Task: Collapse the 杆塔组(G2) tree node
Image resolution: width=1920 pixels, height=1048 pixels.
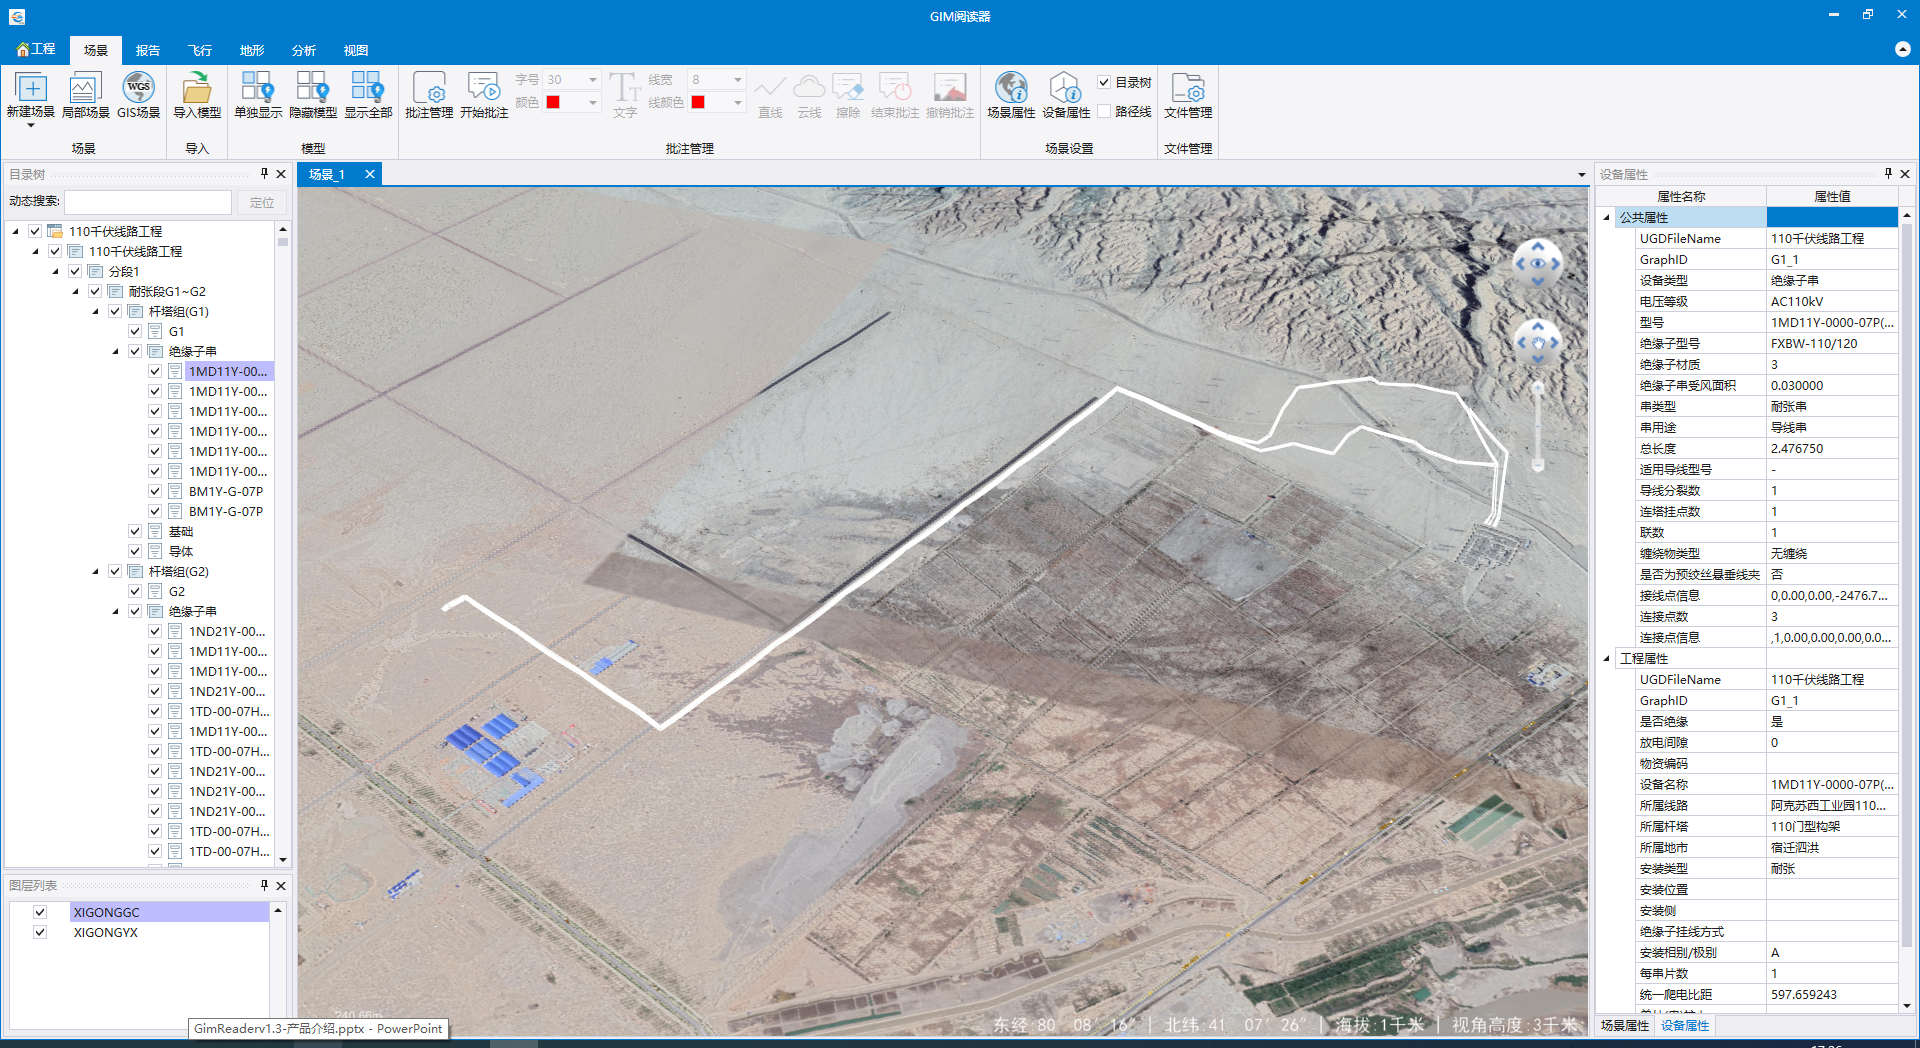Action: click(96, 571)
